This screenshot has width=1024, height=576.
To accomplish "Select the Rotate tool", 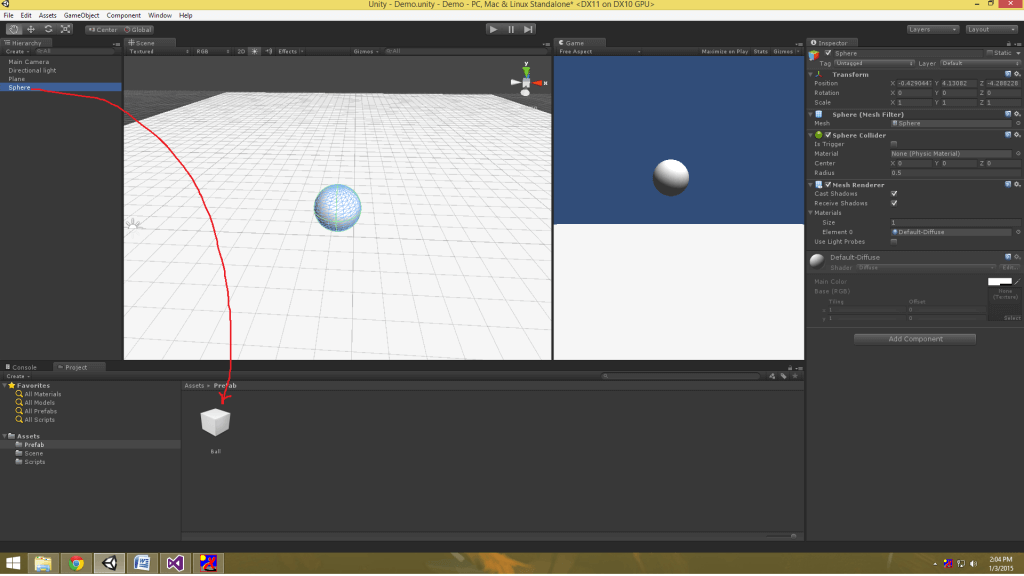I will coord(48,29).
